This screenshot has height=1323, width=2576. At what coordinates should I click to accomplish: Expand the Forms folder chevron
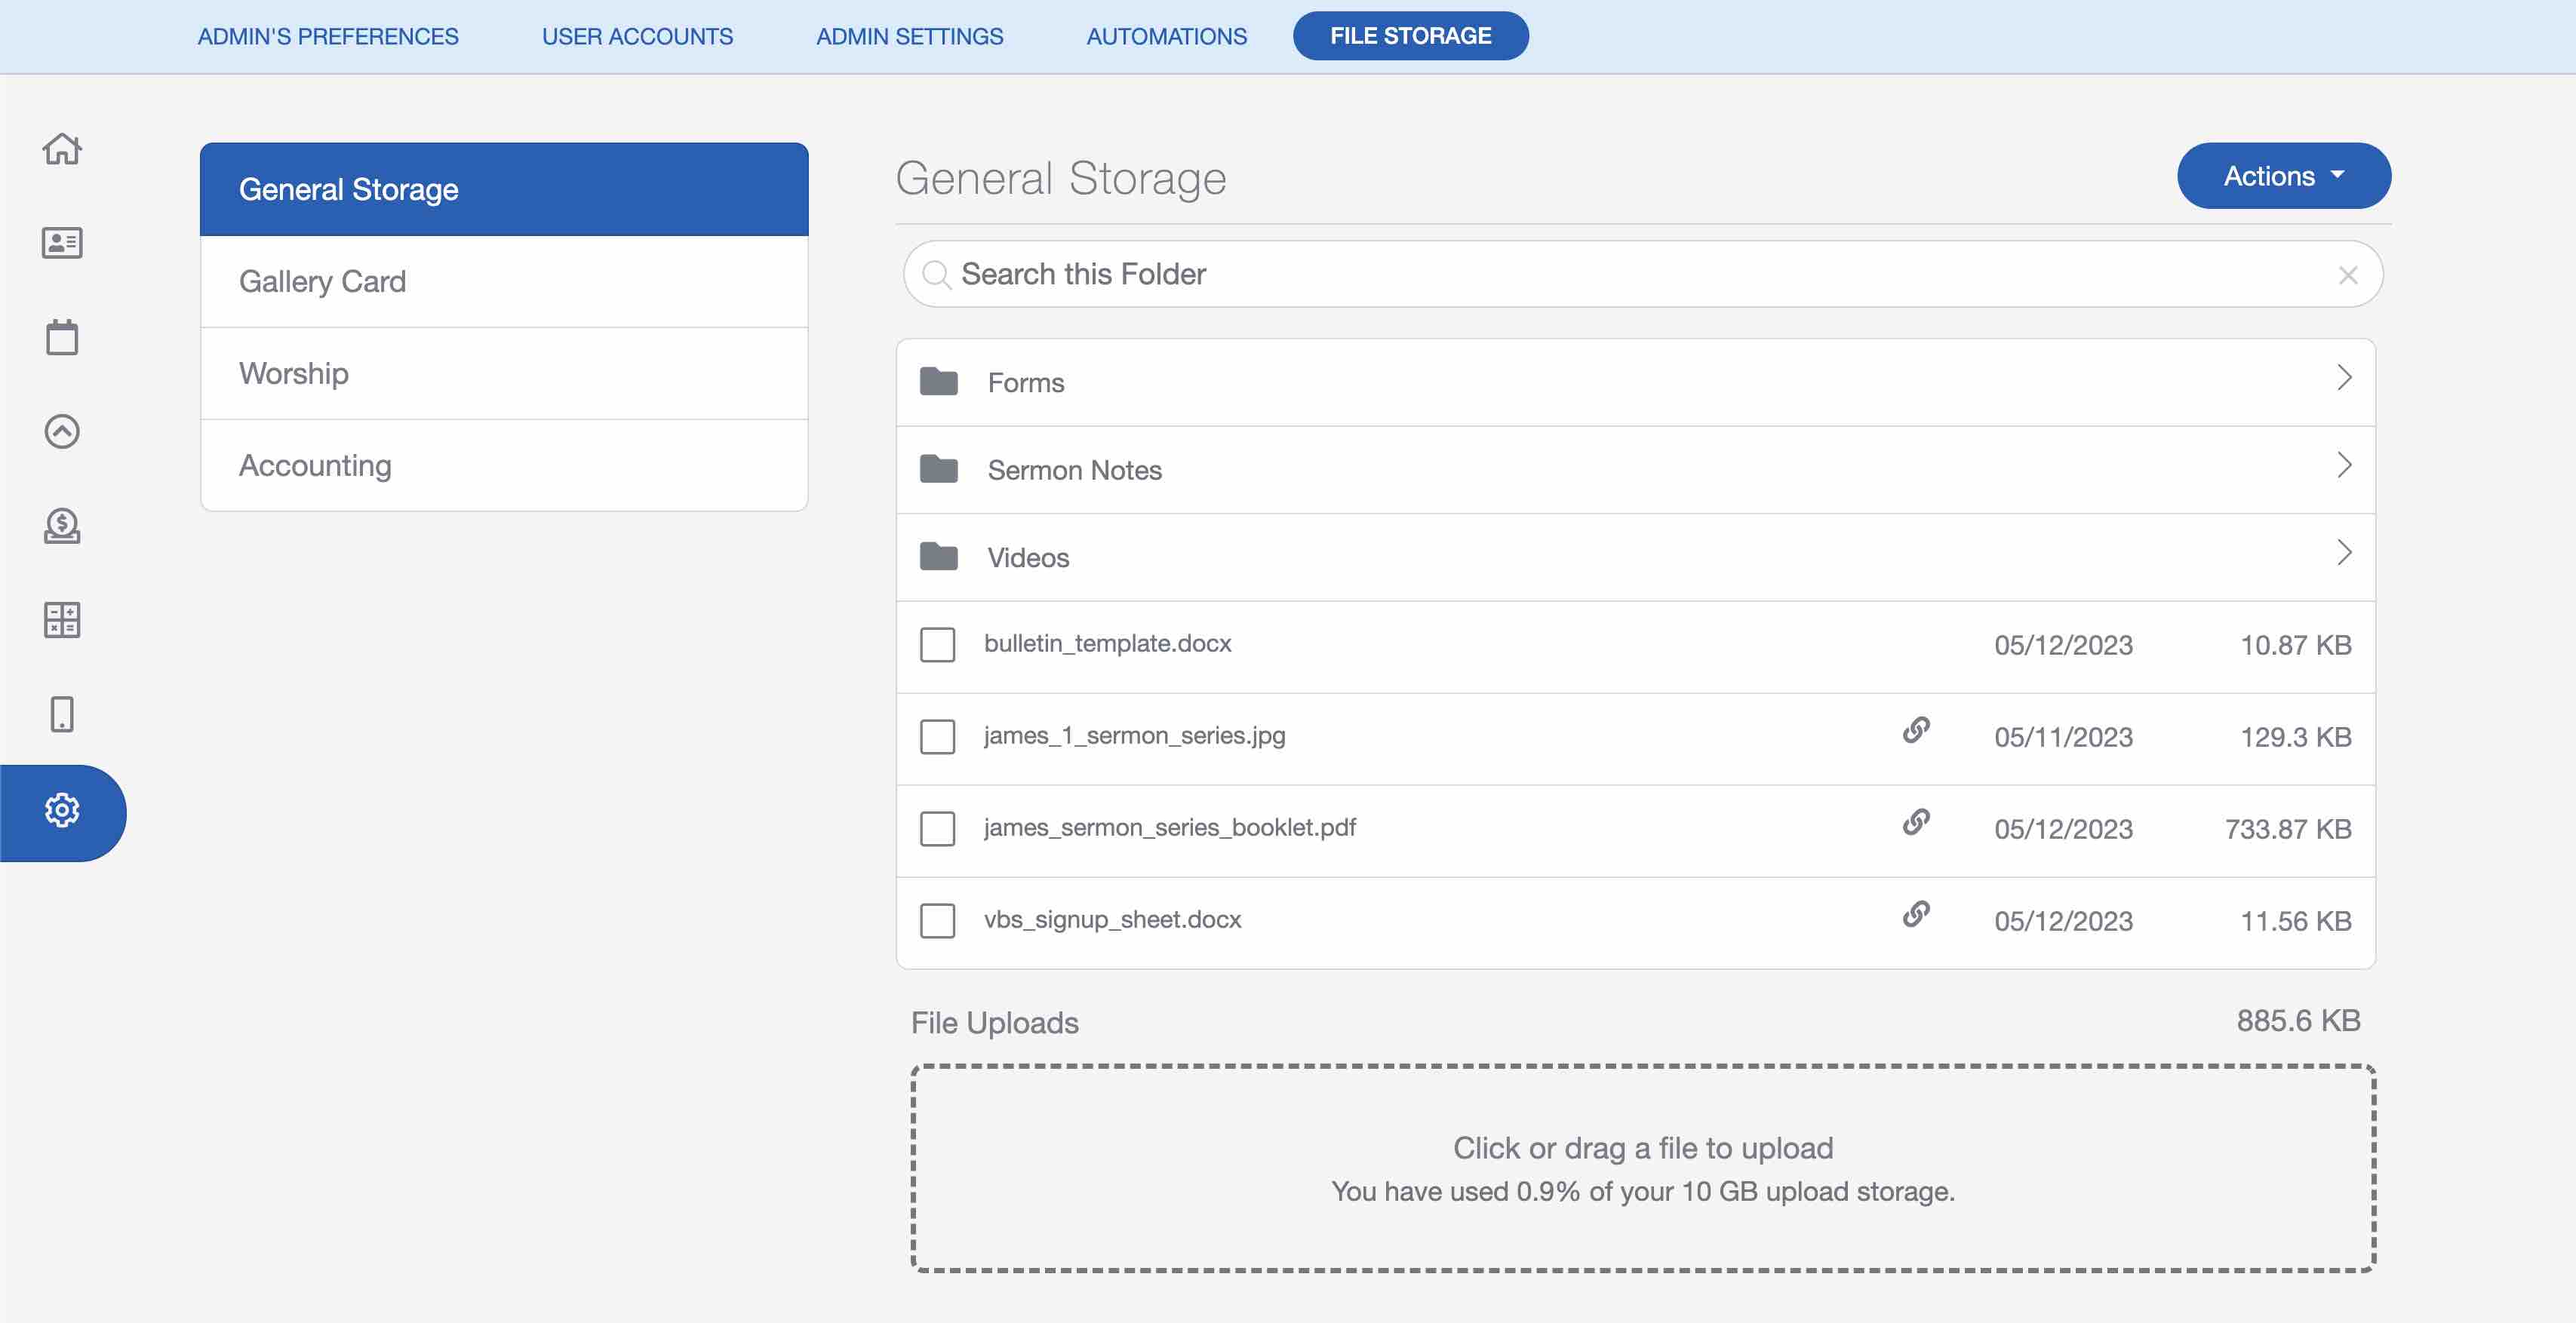[2345, 378]
